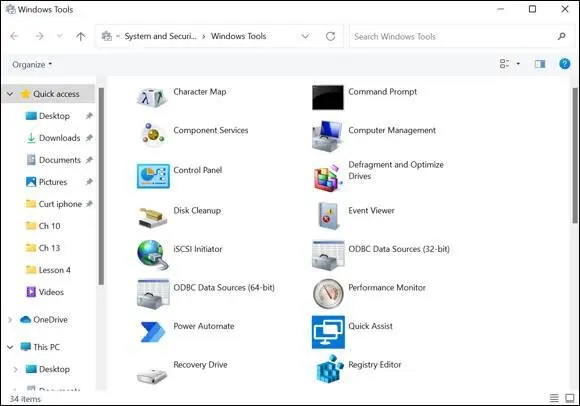Click System and Security breadcrumb
This screenshot has height=406, width=580.
(x=160, y=36)
